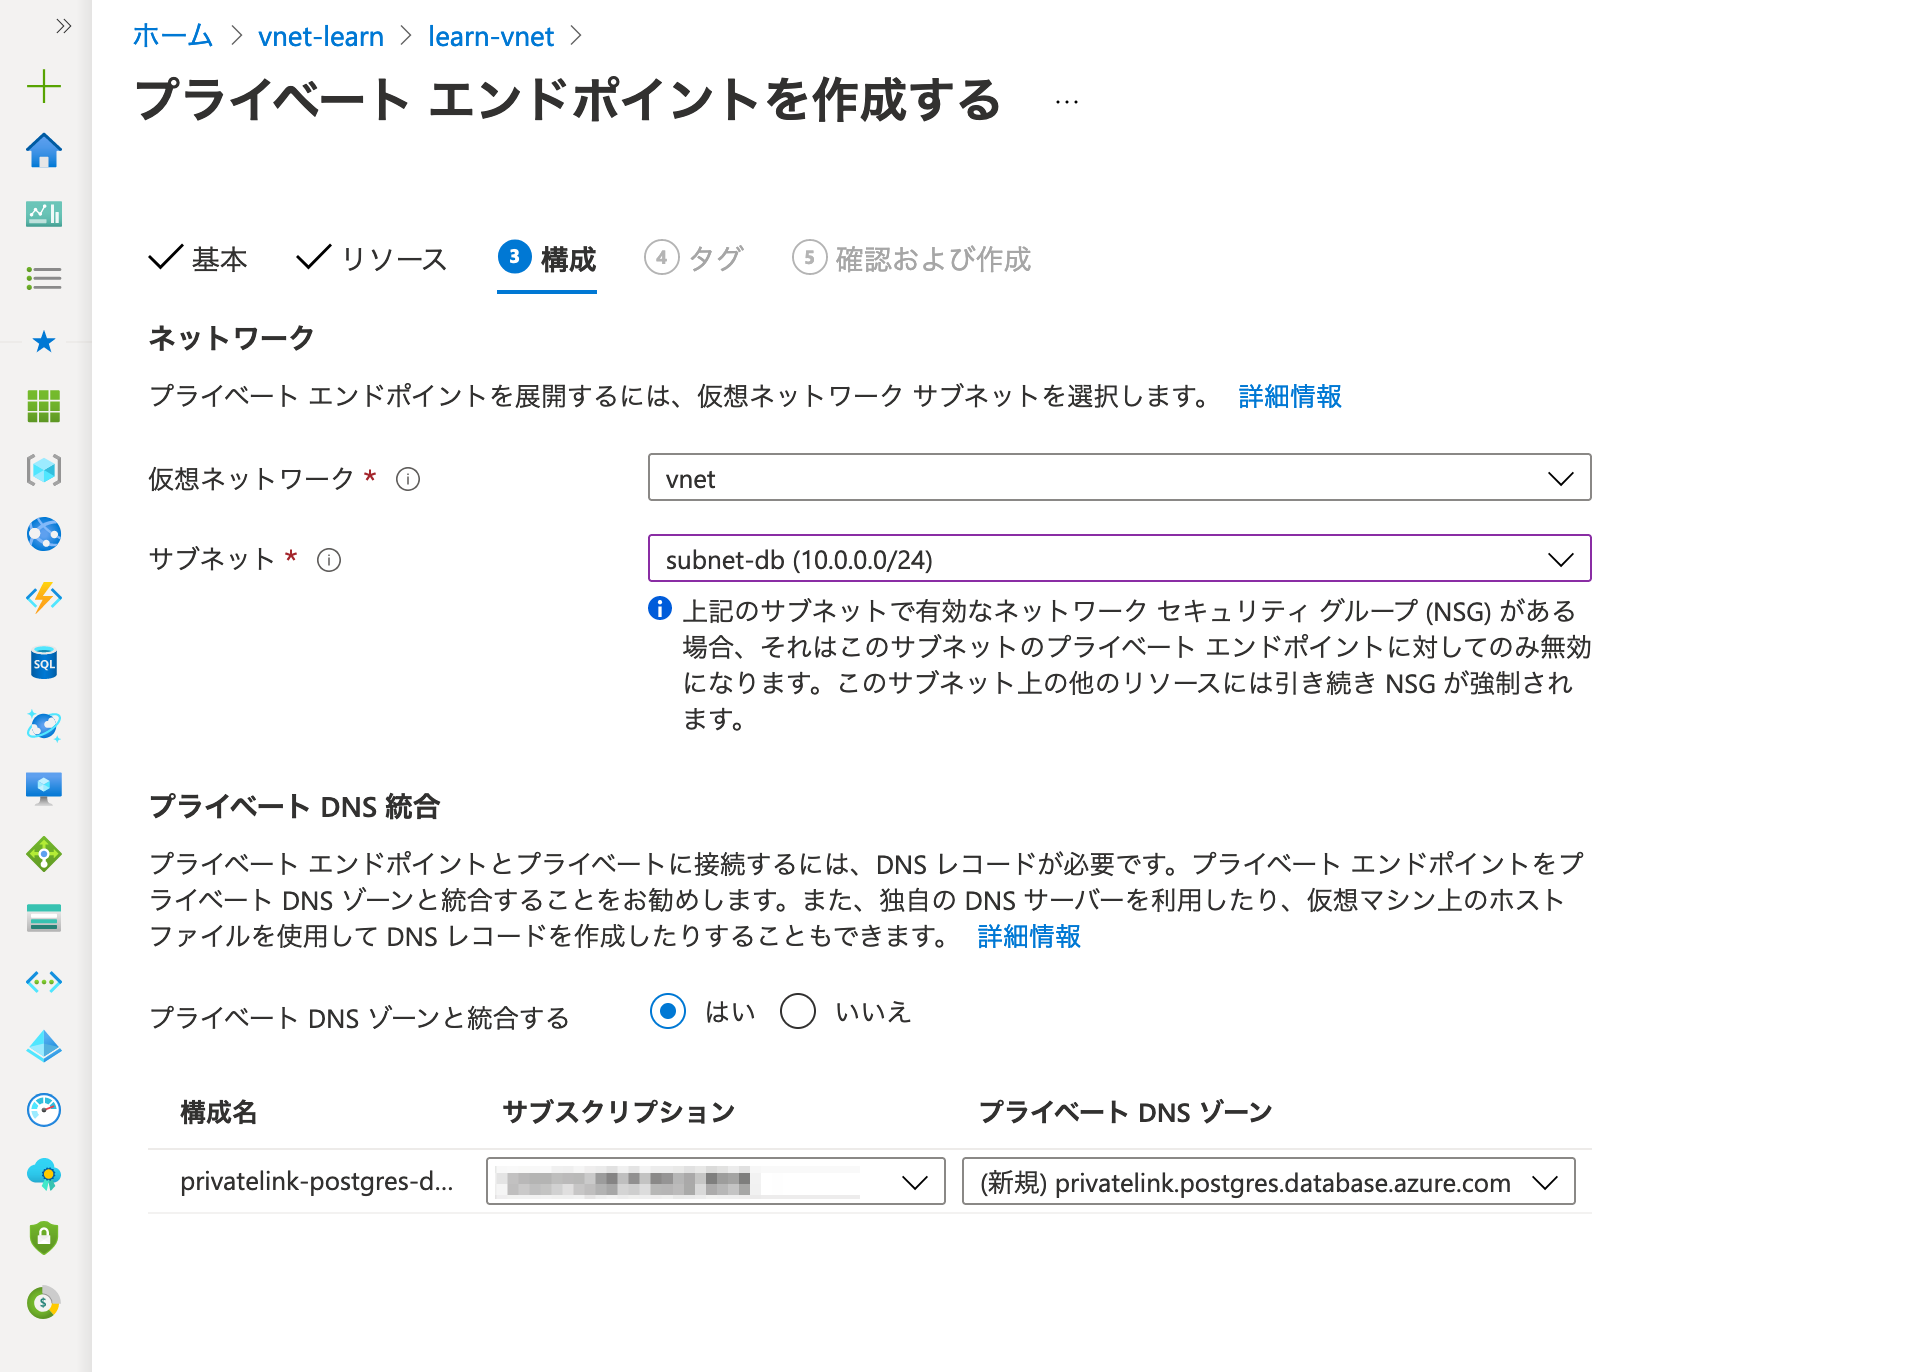Screen dimensions: 1908x1372
Task: Open the Home icon in sidebar
Action: click(x=44, y=151)
